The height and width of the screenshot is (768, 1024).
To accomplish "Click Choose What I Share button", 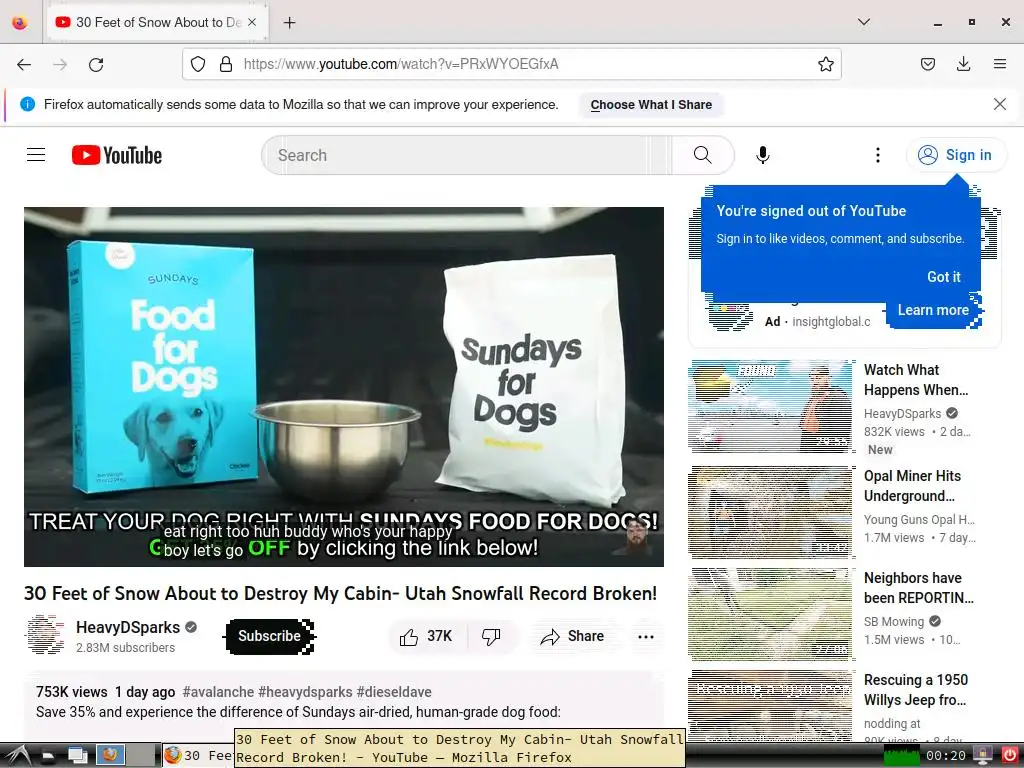I will point(651,104).
